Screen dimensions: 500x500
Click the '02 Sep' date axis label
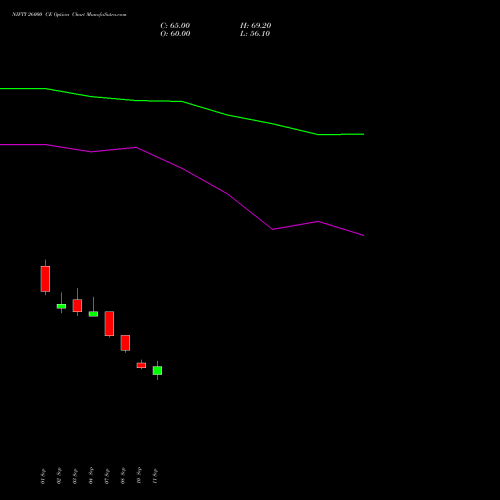pyautogui.click(x=59, y=476)
